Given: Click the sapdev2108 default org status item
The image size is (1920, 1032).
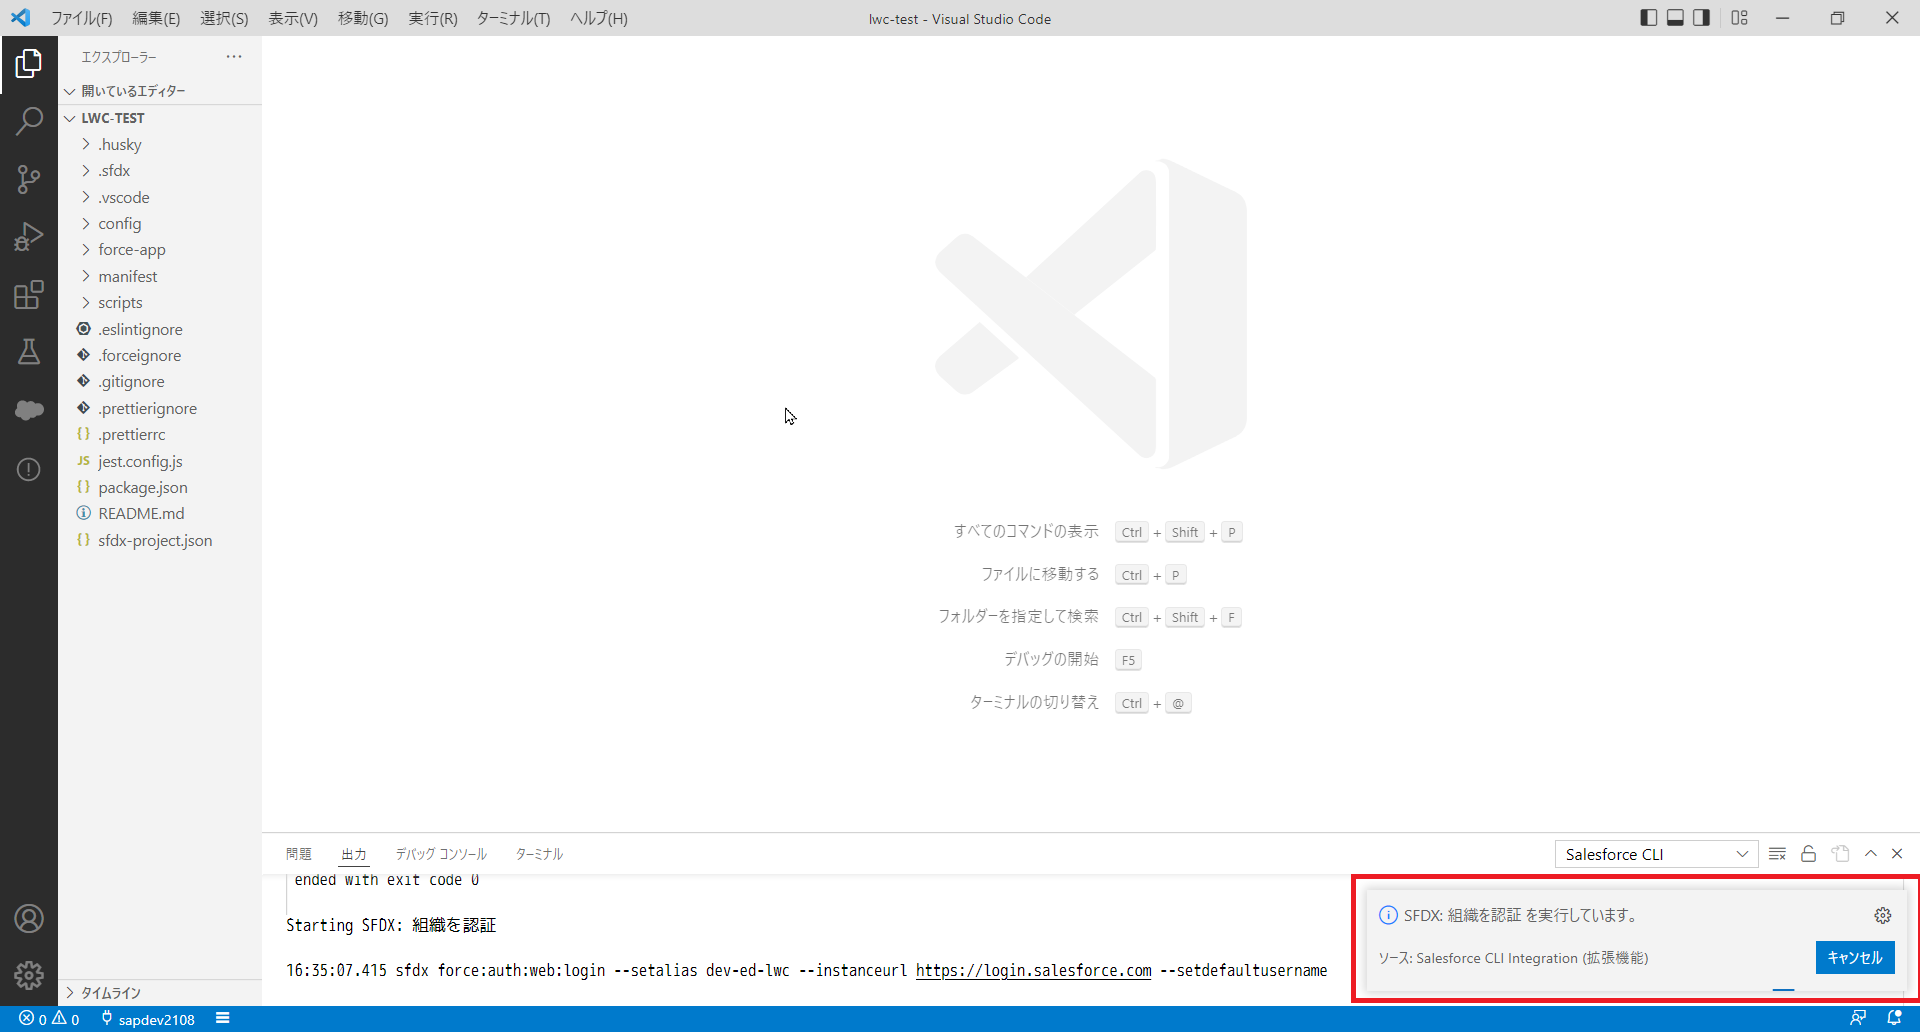Looking at the screenshot, I should point(148,1019).
